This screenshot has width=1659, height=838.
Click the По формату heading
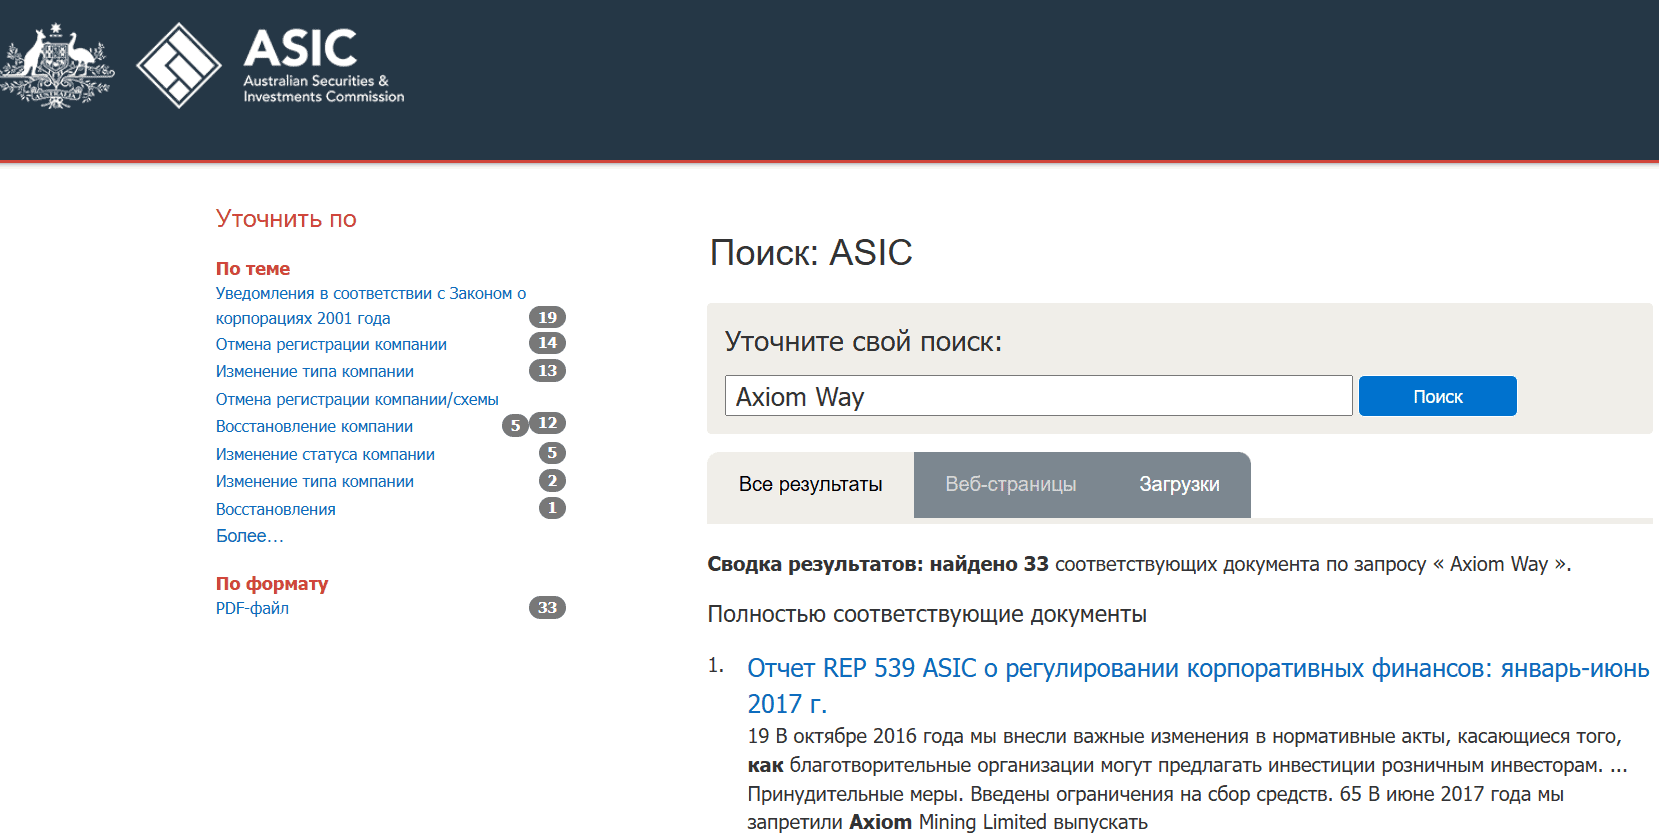(x=272, y=583)
